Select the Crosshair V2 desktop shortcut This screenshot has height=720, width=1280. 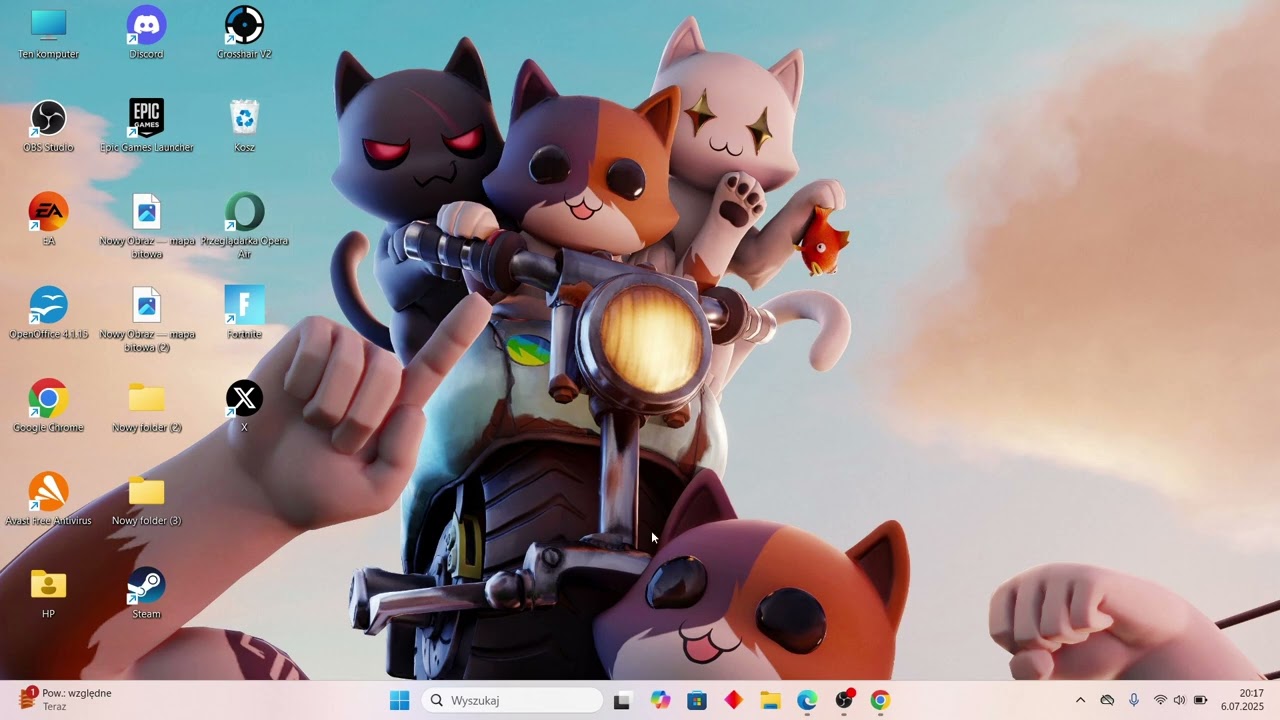click(x=244, y=33)
